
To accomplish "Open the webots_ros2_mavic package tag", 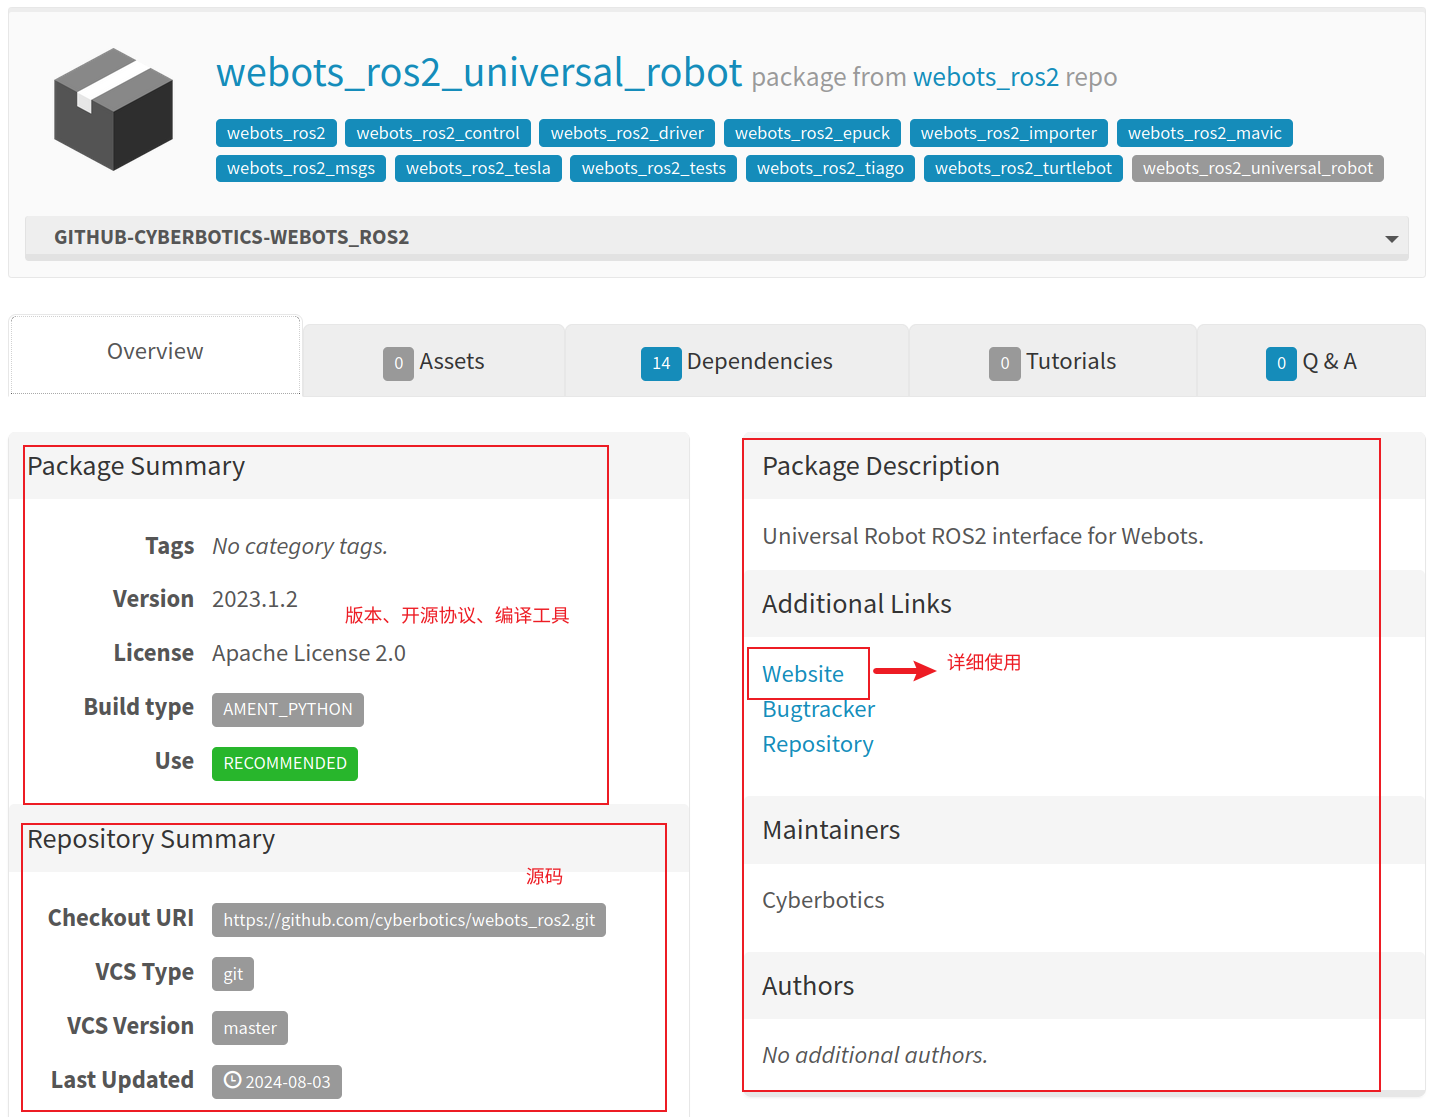I will pos(1205,133).
